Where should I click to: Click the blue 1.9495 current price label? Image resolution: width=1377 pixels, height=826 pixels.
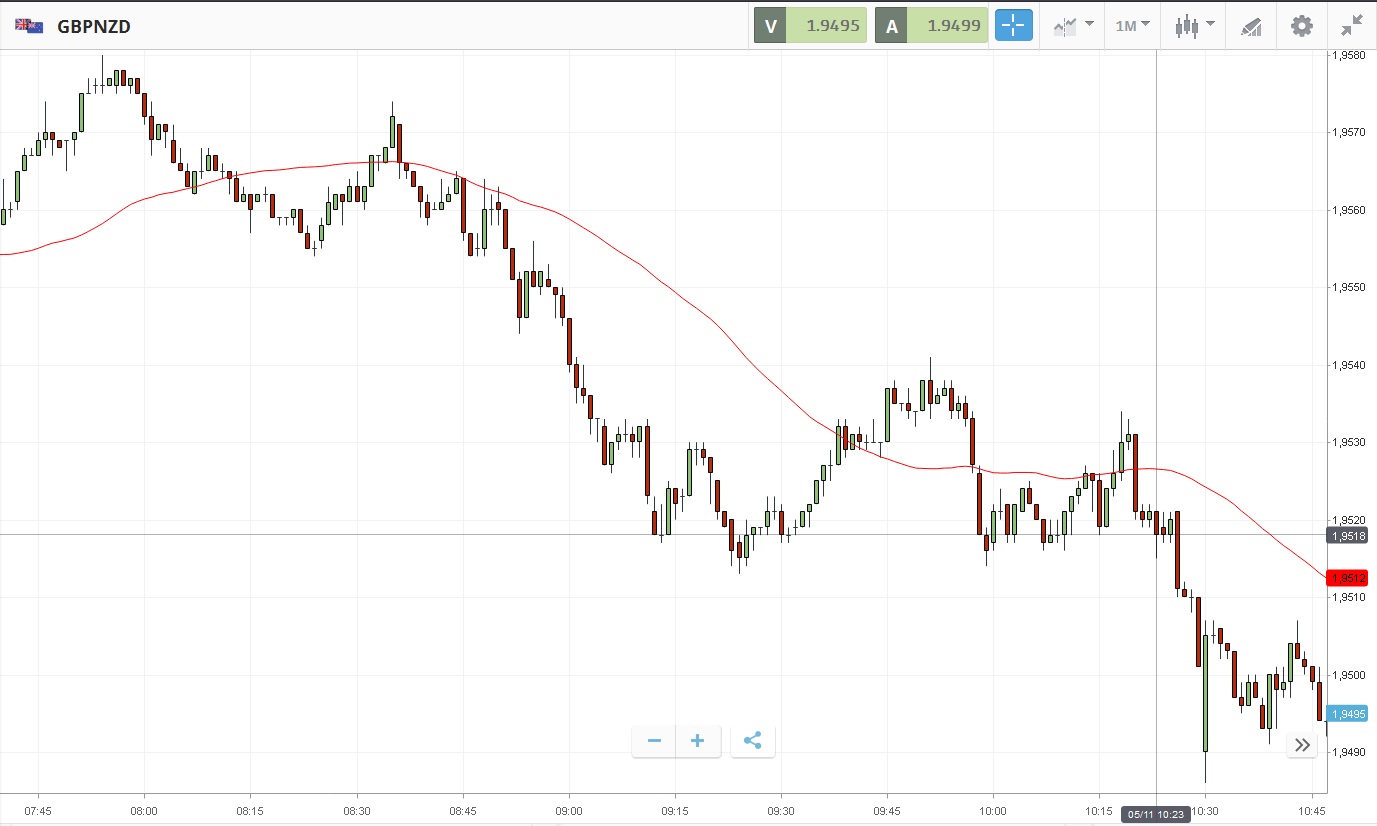click(1346, 714)
